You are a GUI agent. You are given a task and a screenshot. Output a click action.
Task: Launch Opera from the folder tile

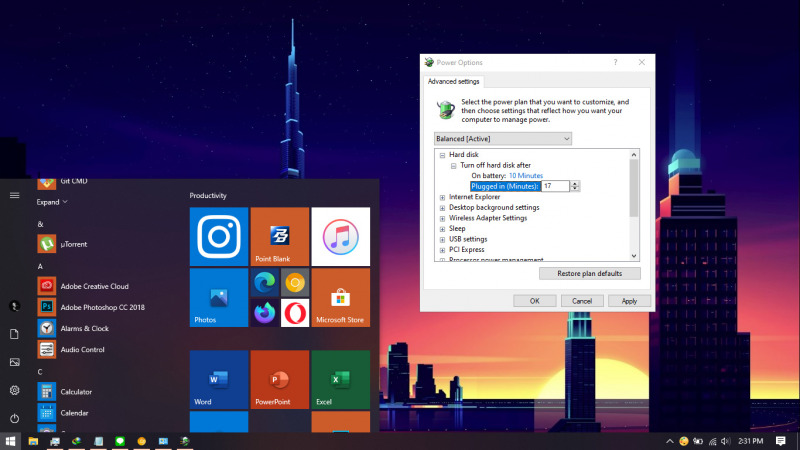(x=295, y=313)
